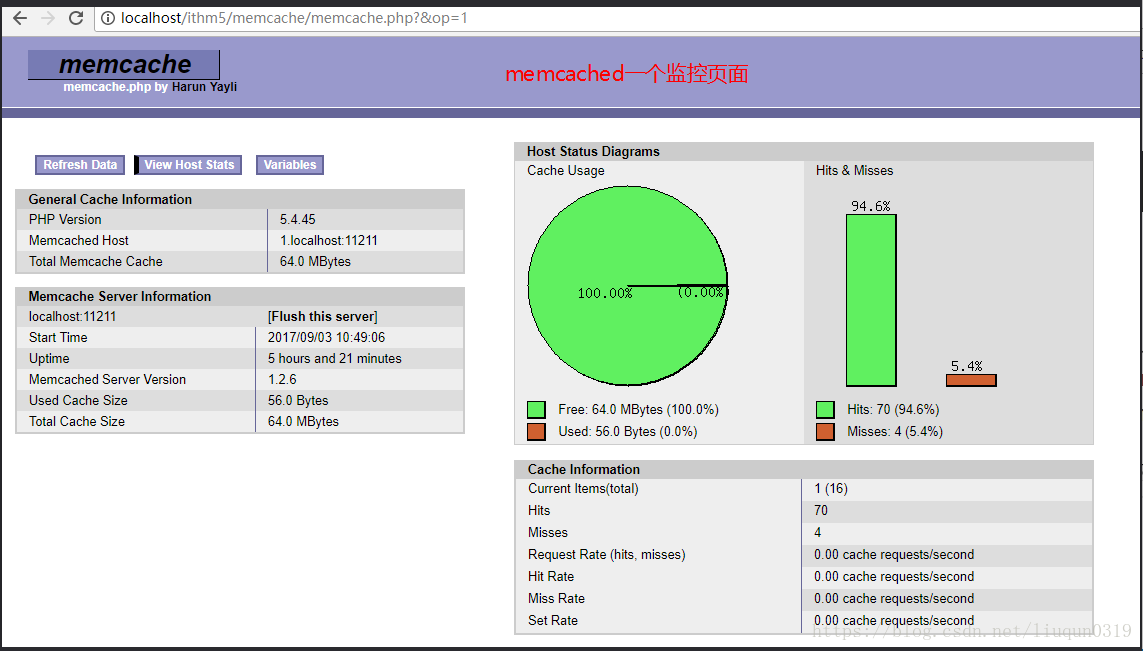The height and width of the screenshot is (651, 1143).
Task: Open Harun Yayli author link
Action: point(204,87)
